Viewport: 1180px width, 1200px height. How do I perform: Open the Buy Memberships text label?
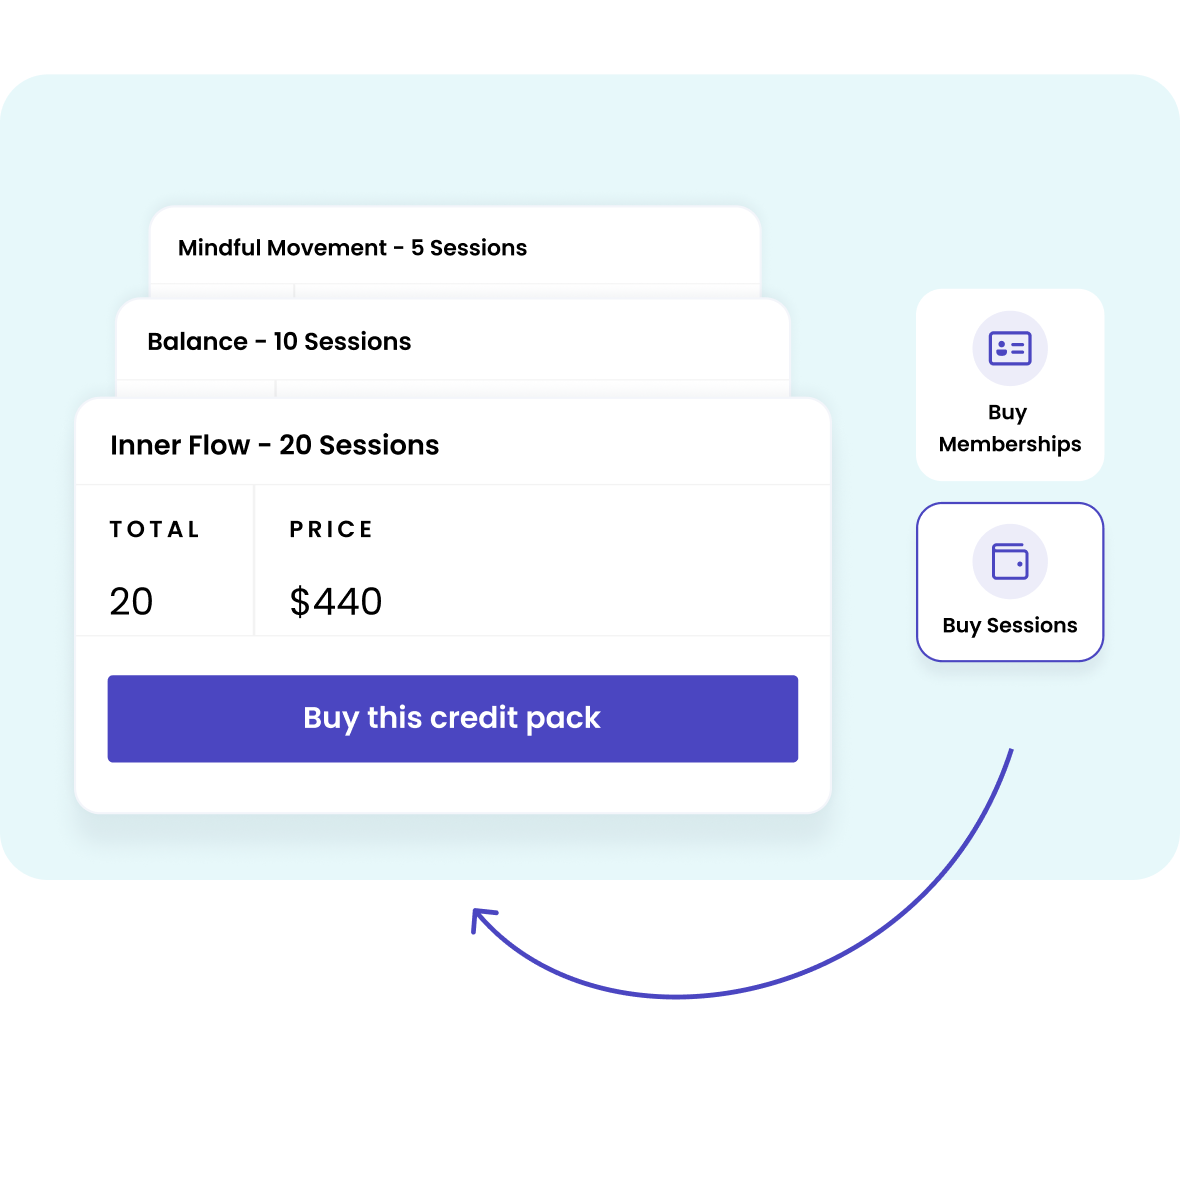[1009, 428]
